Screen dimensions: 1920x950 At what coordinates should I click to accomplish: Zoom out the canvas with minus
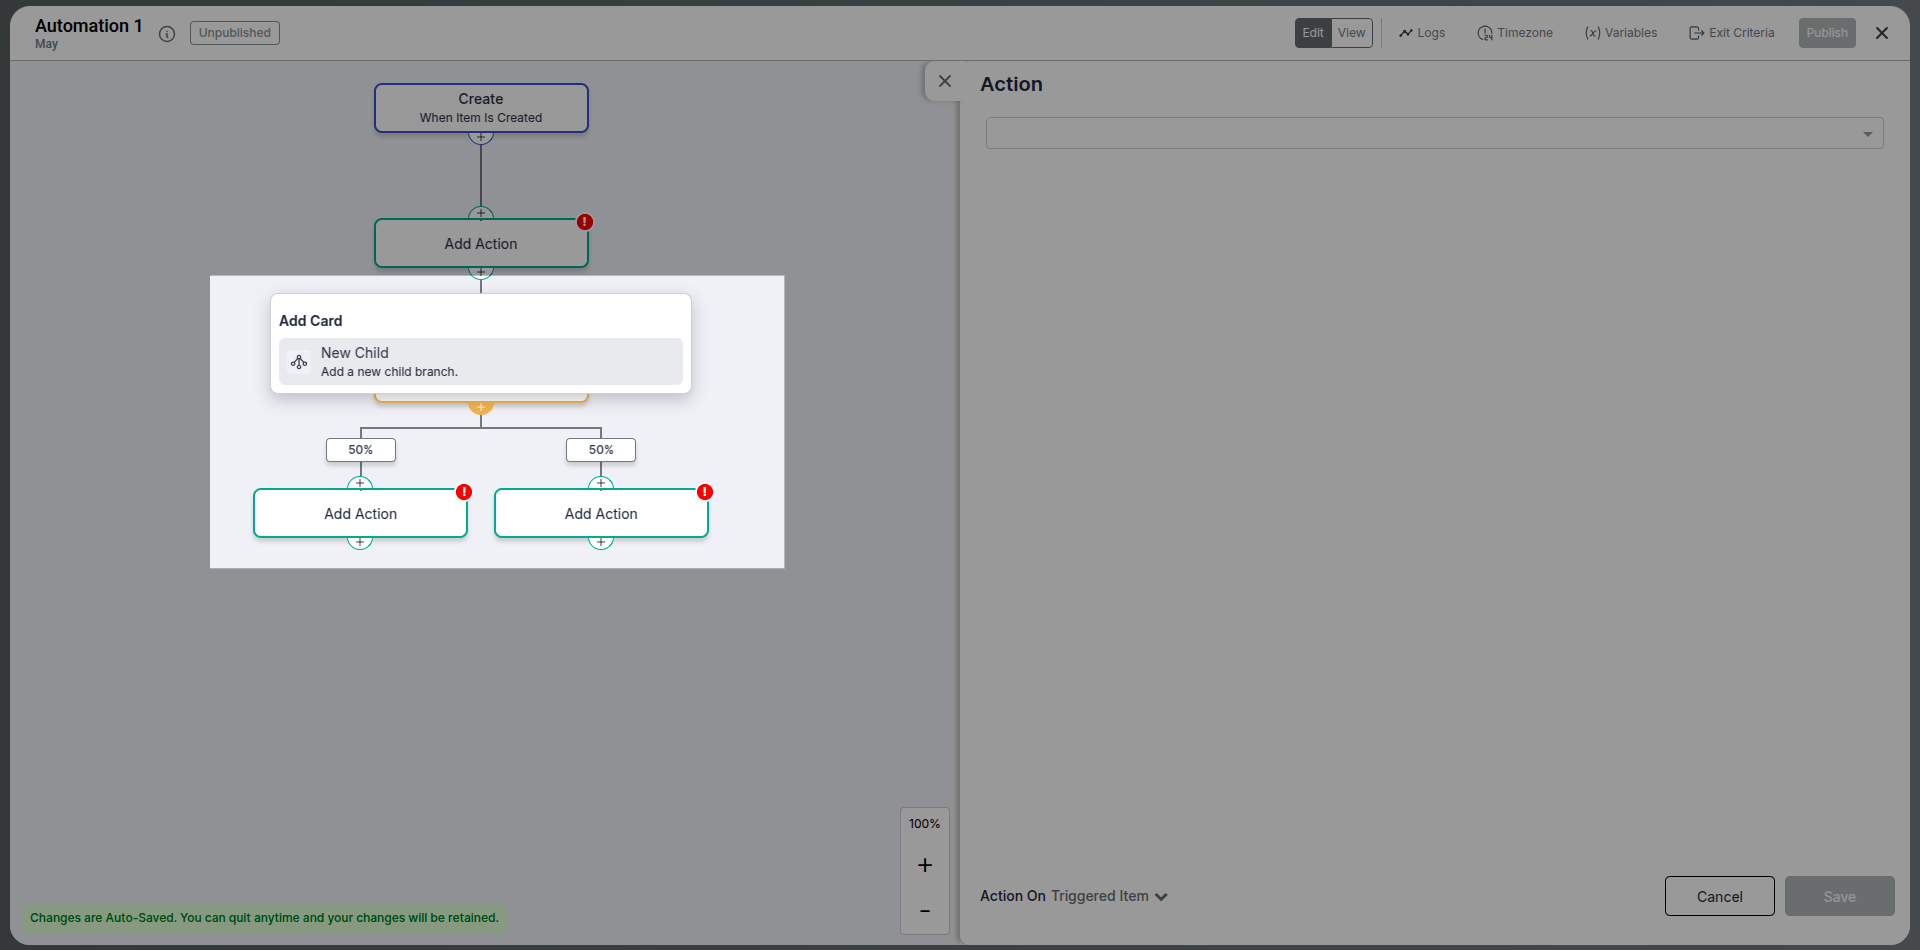(925, 911)
